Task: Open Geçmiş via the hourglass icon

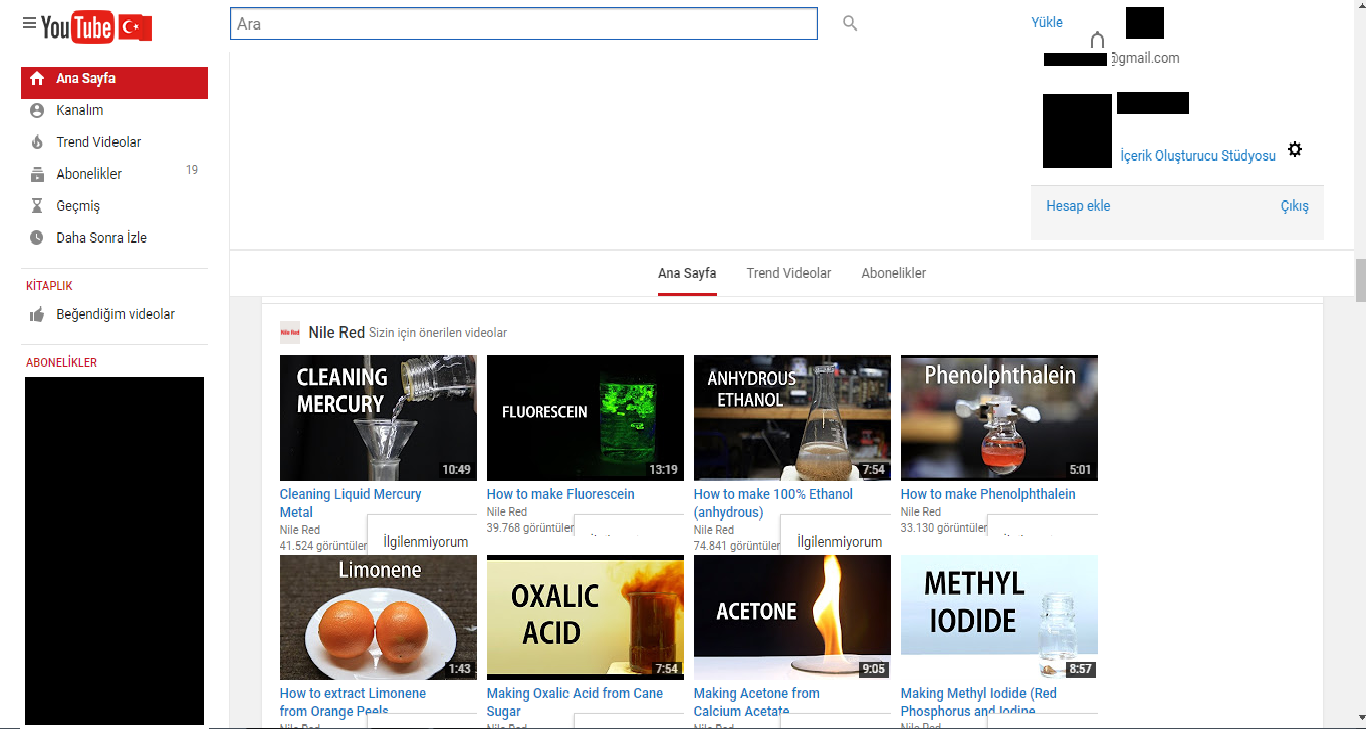Action: click(37, 206)
